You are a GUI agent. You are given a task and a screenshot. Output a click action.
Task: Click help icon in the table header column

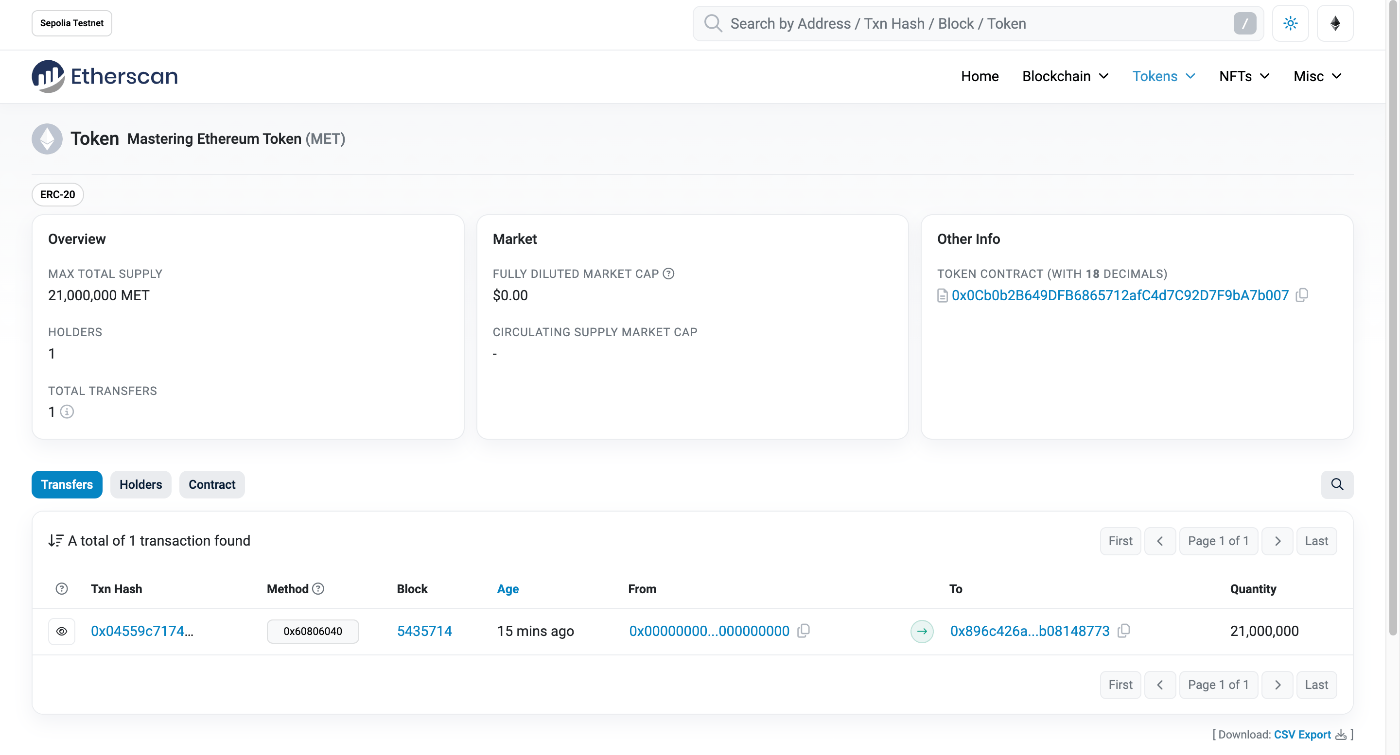[x=62, y=589]
